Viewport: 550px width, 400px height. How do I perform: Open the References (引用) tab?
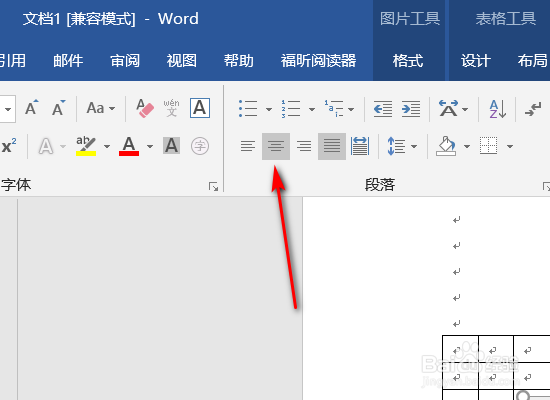[13, 61]
